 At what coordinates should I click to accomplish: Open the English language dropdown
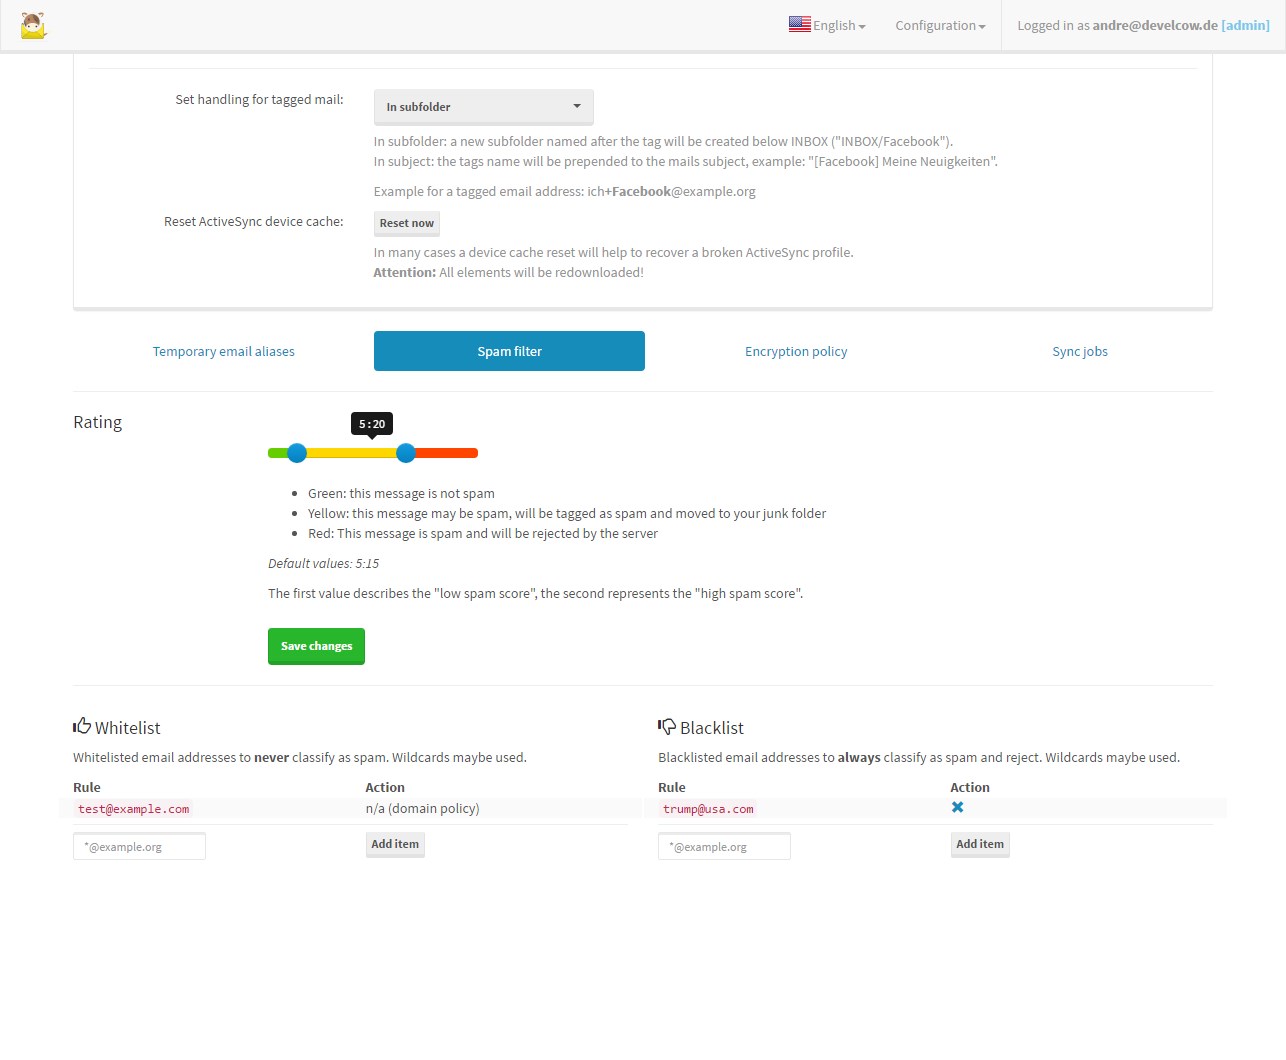(832, 26)
